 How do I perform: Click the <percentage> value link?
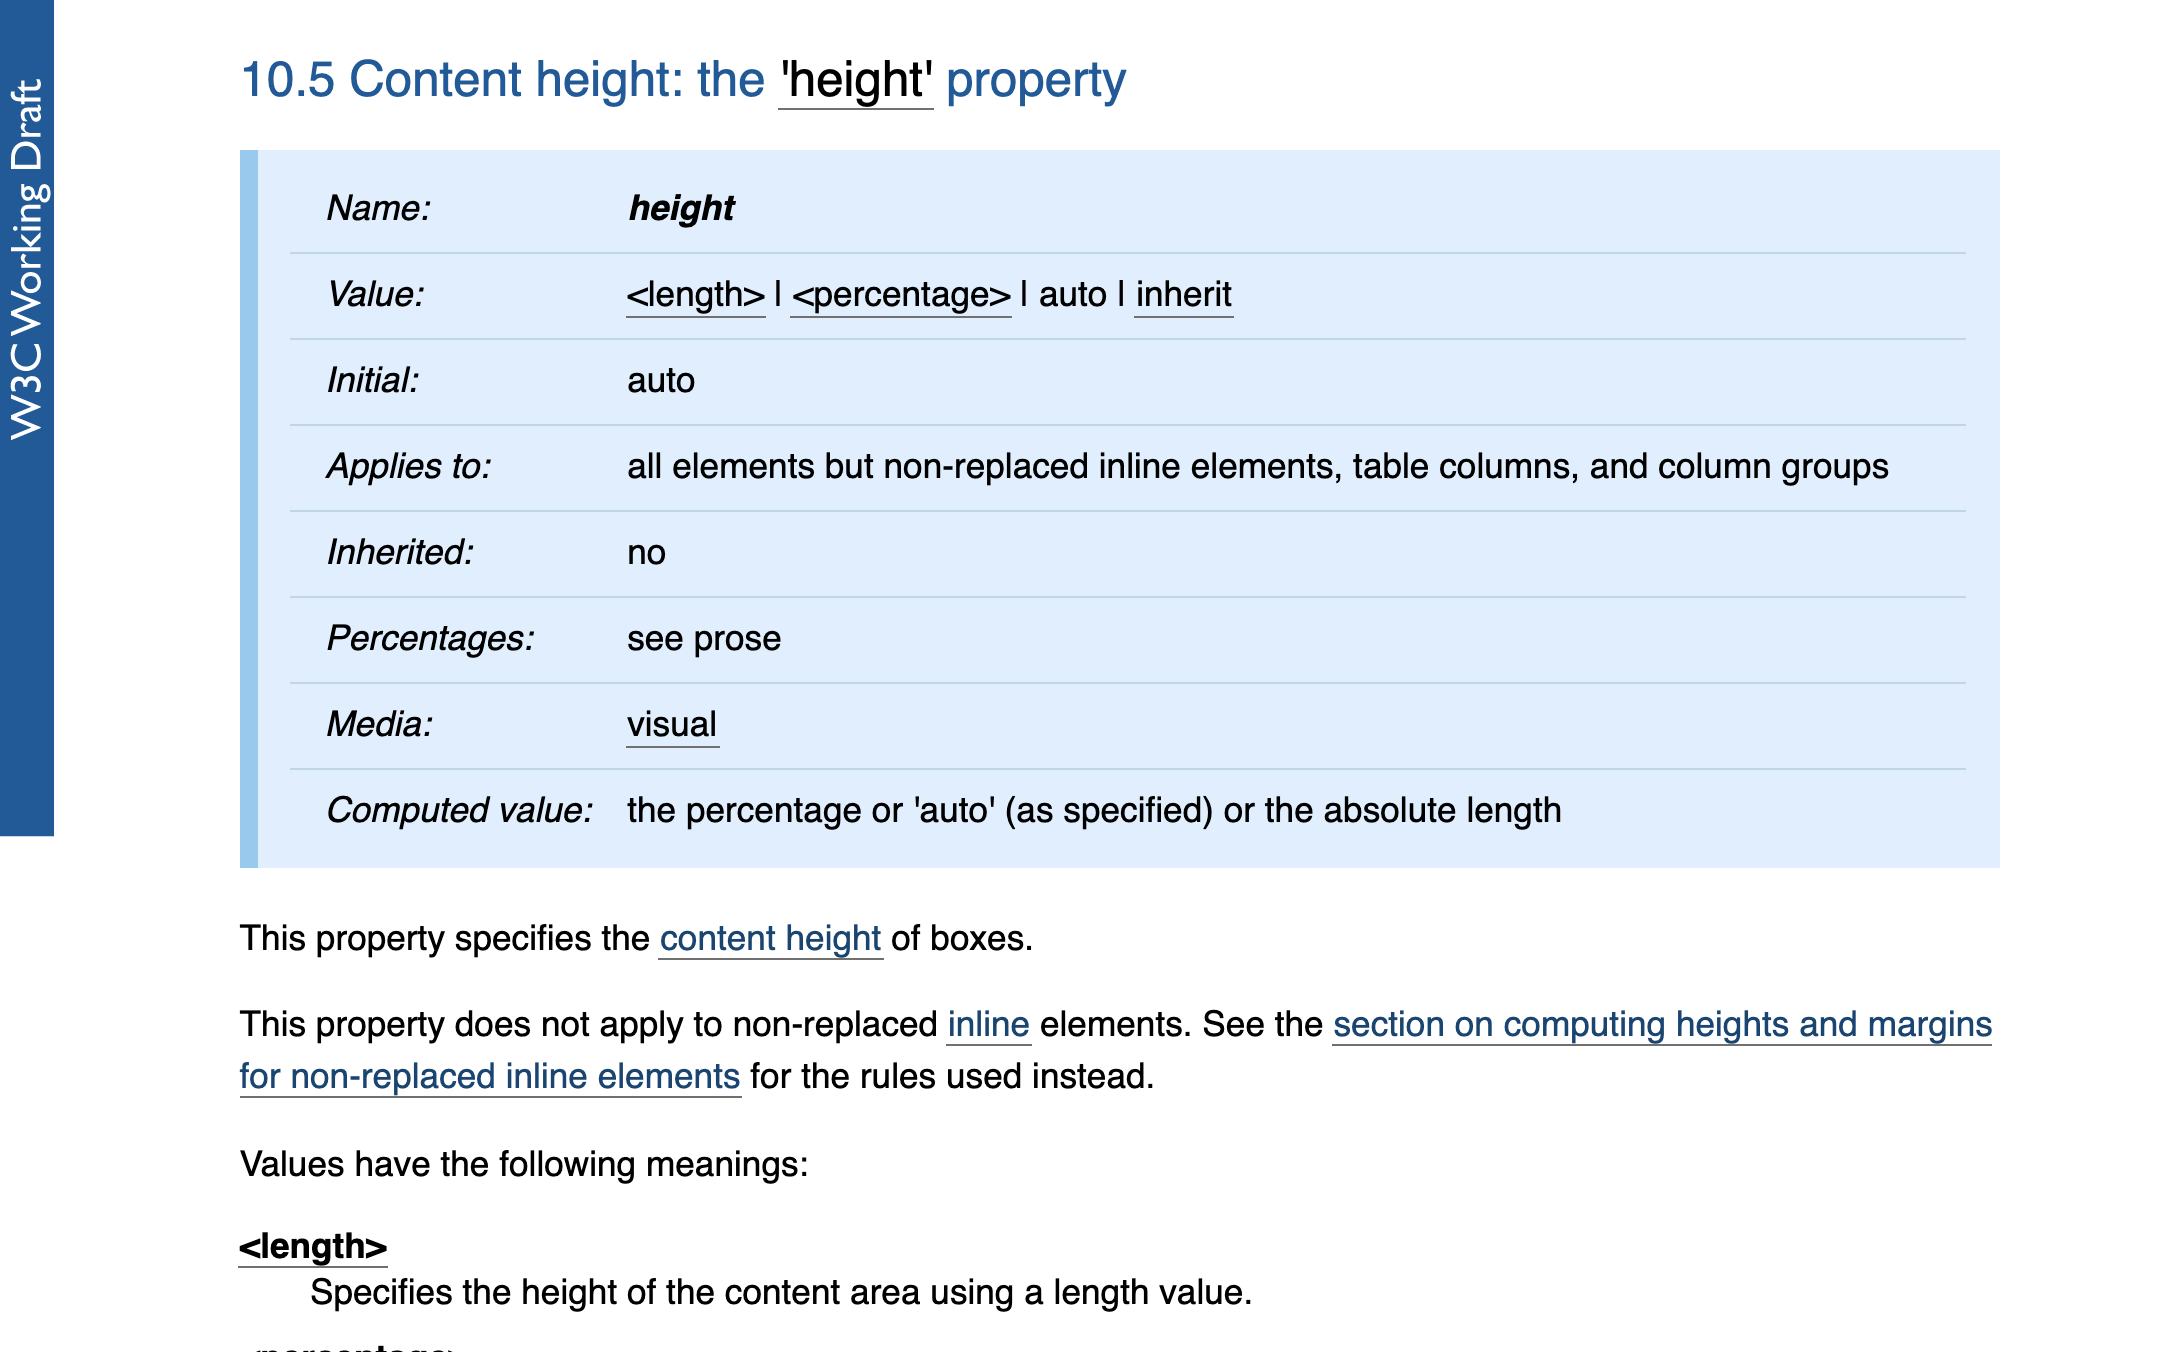click(901, 295)
